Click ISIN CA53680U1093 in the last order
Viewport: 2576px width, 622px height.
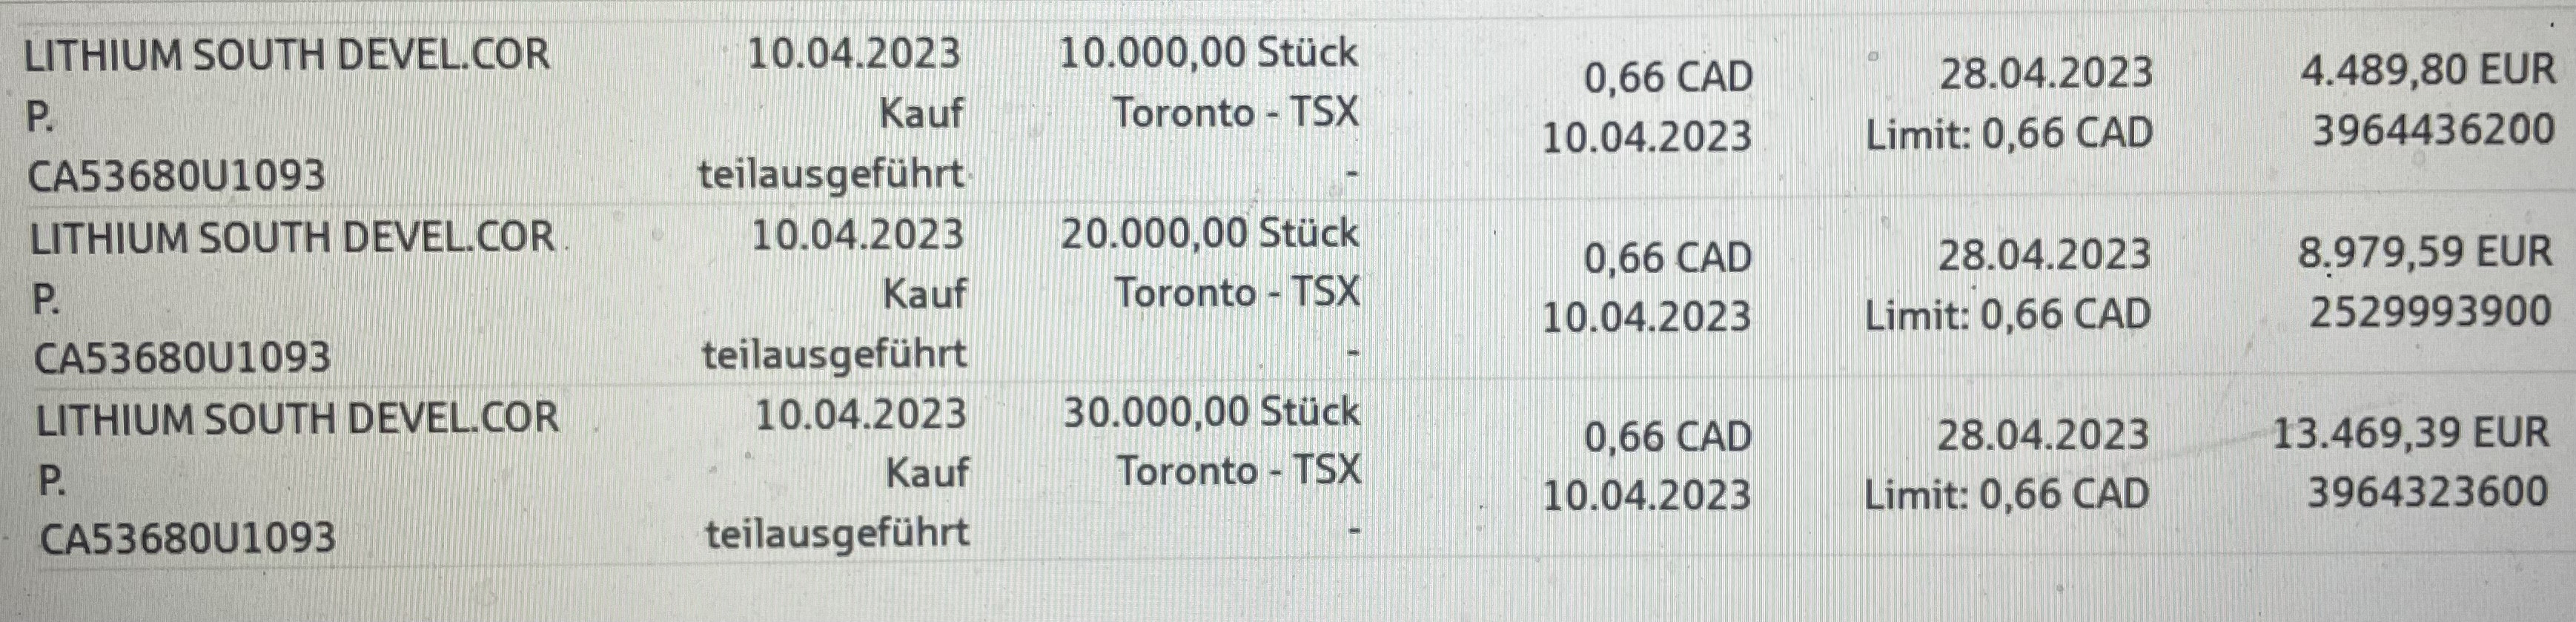pos(186,539)
